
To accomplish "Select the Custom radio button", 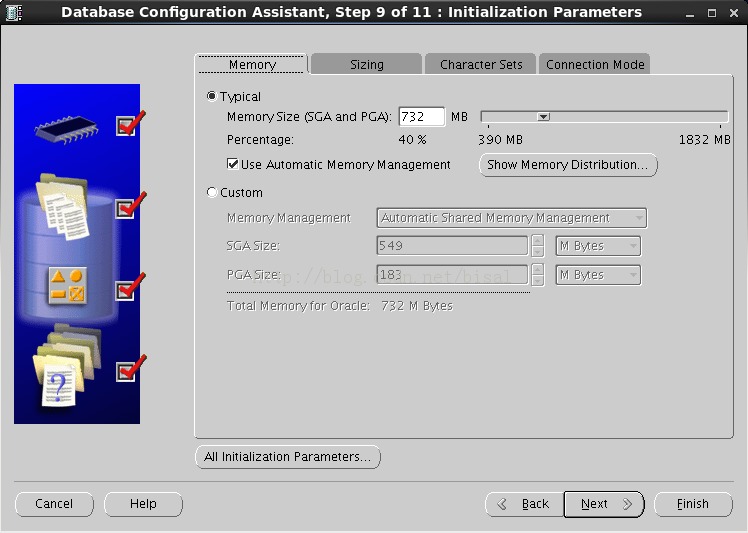I will point(212,192).
